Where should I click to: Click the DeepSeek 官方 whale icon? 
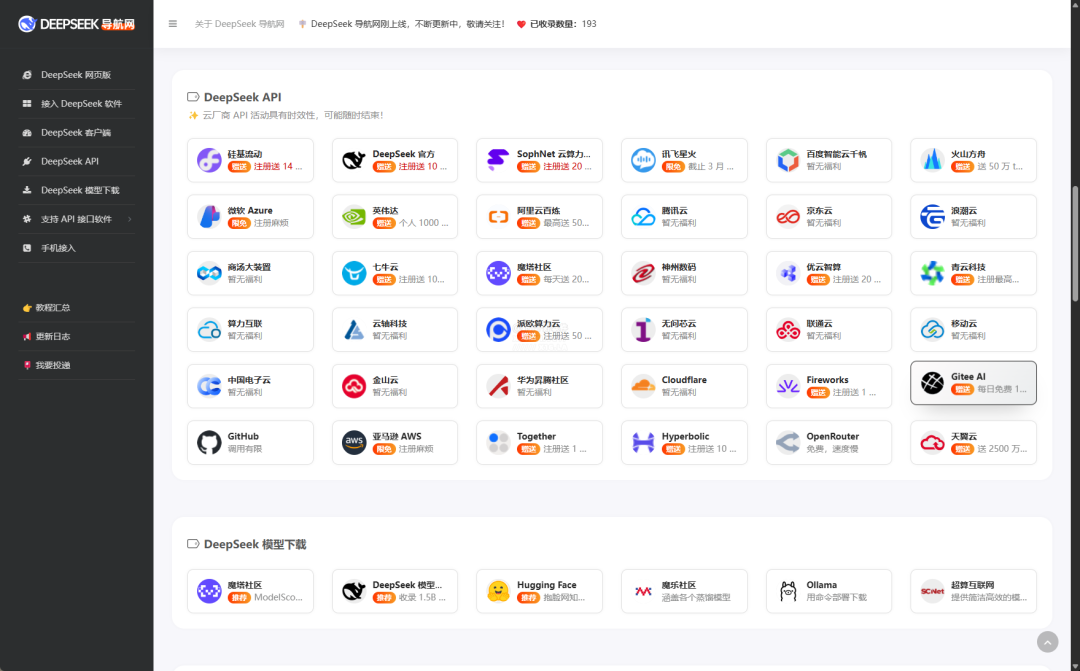[x=354, y=160]
